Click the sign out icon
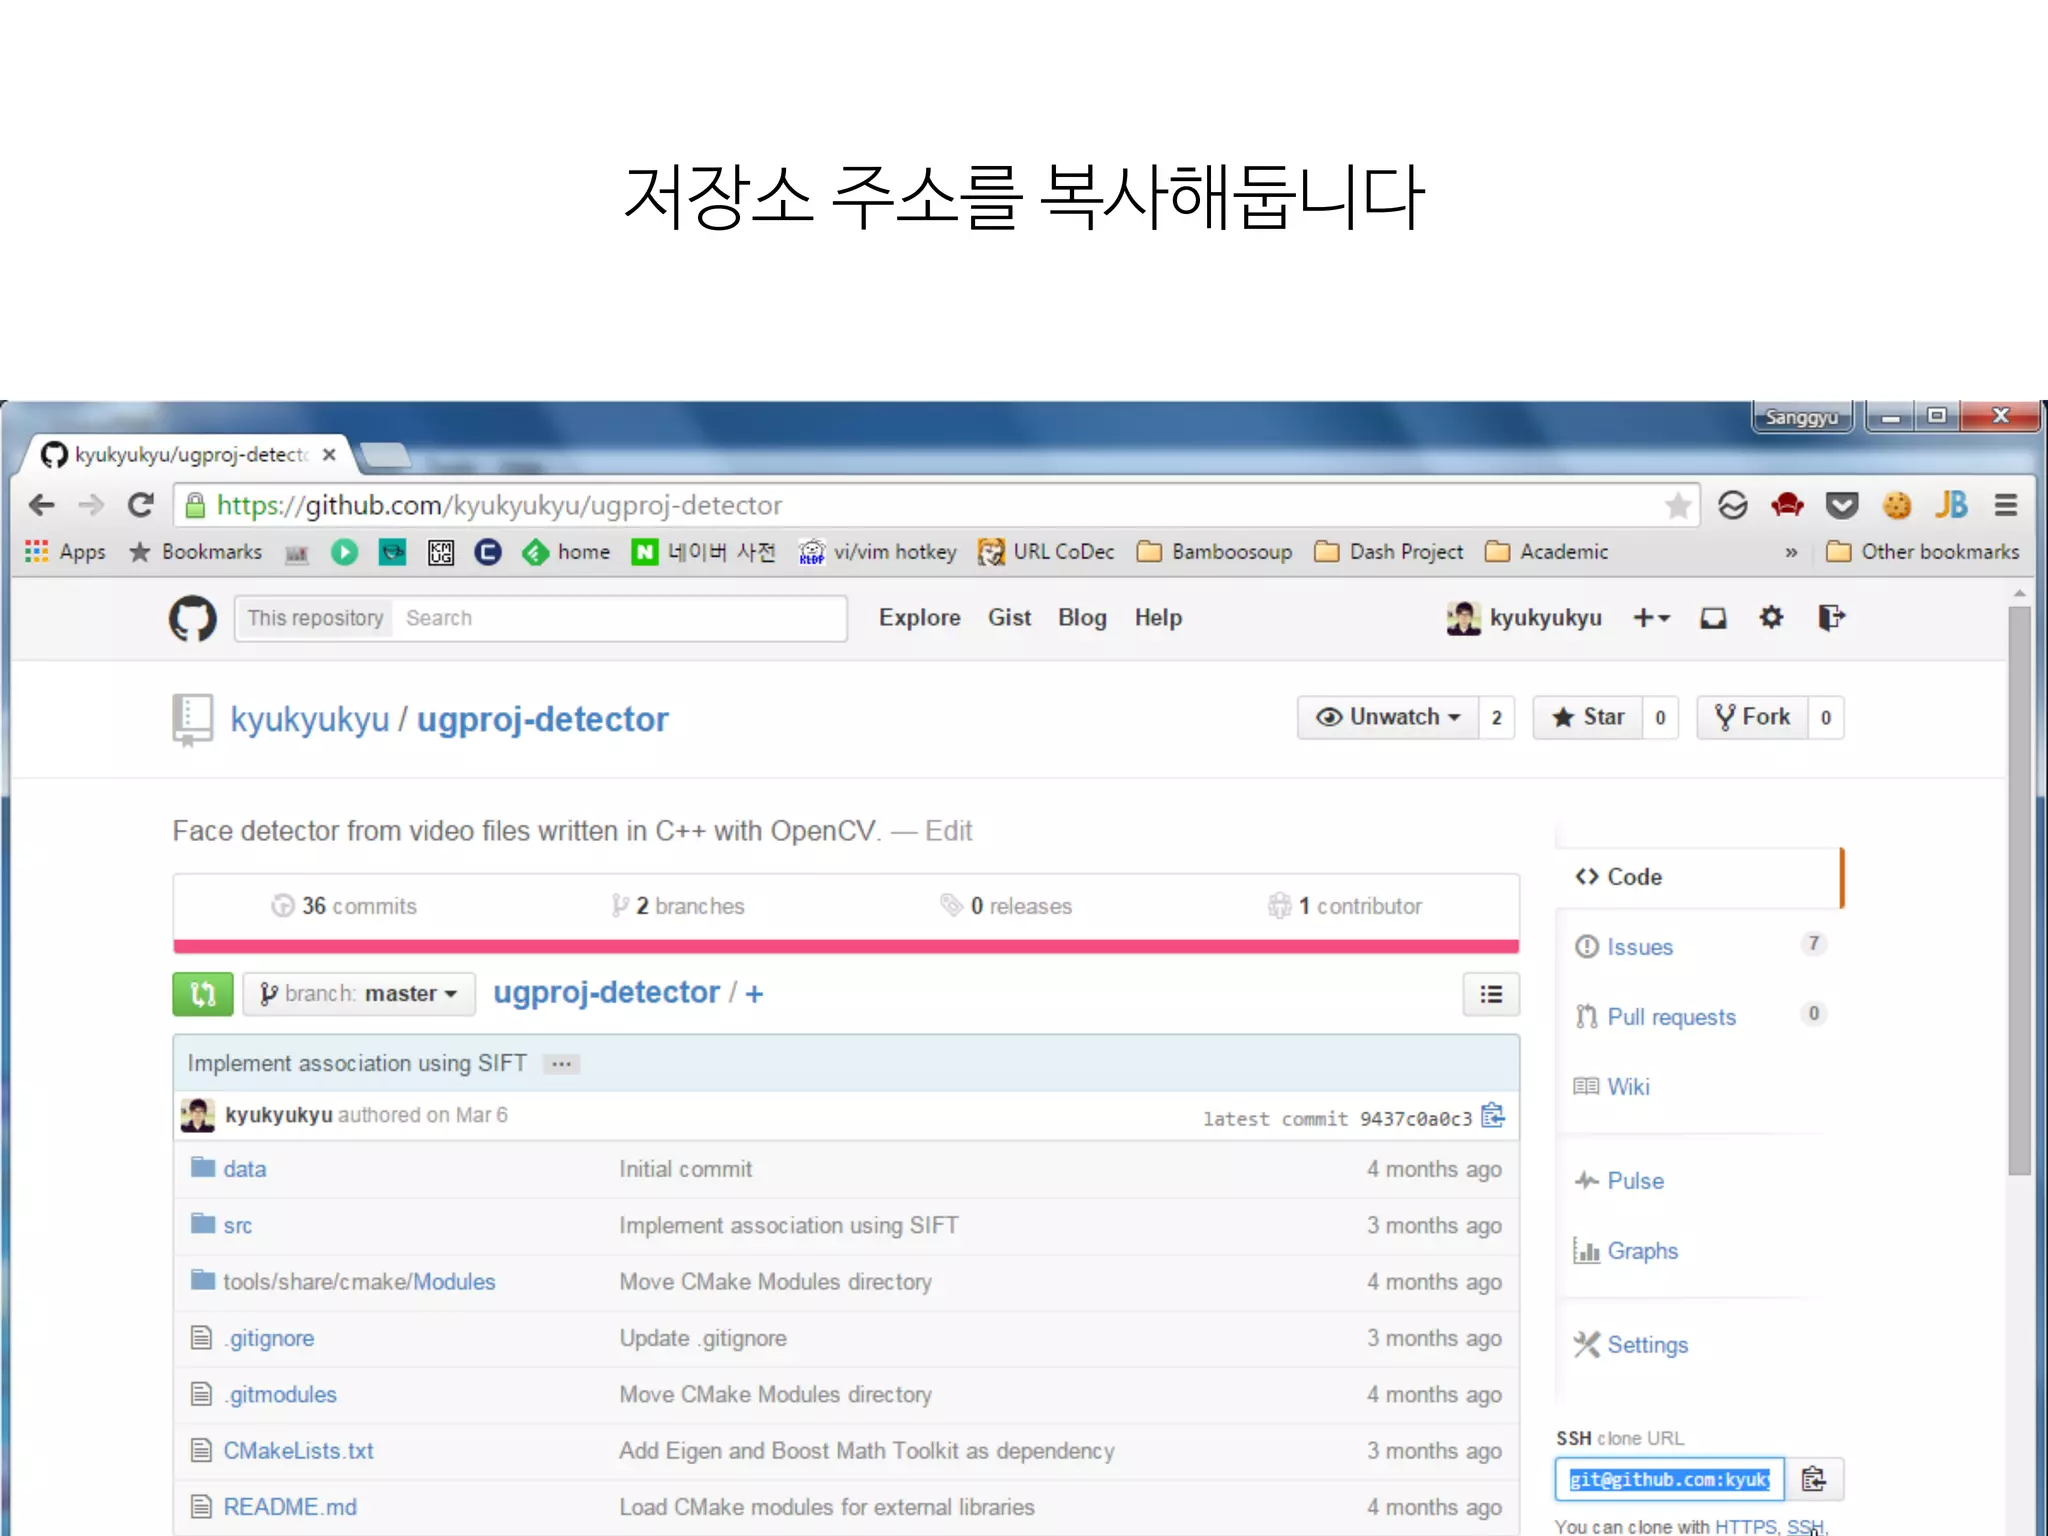Viewport: 2048px width, 1536px height. click(1830, 617)
